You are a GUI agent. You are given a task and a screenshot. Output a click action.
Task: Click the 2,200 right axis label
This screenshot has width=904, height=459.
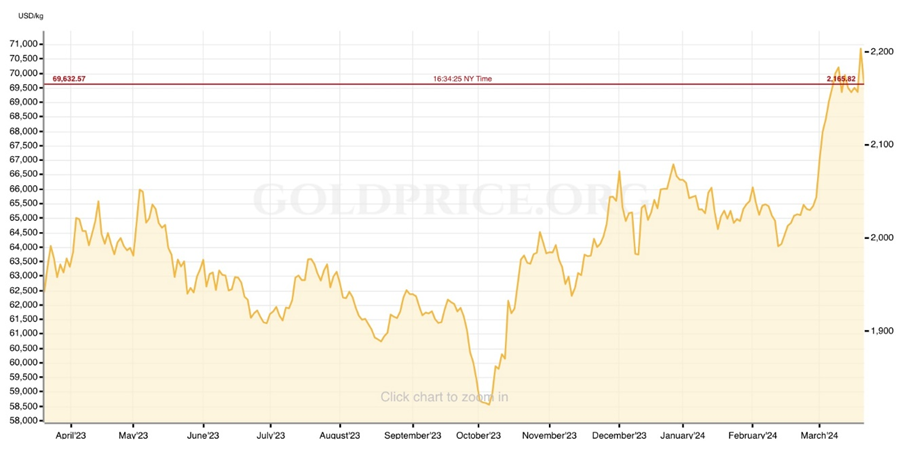(x=885, y=51)
